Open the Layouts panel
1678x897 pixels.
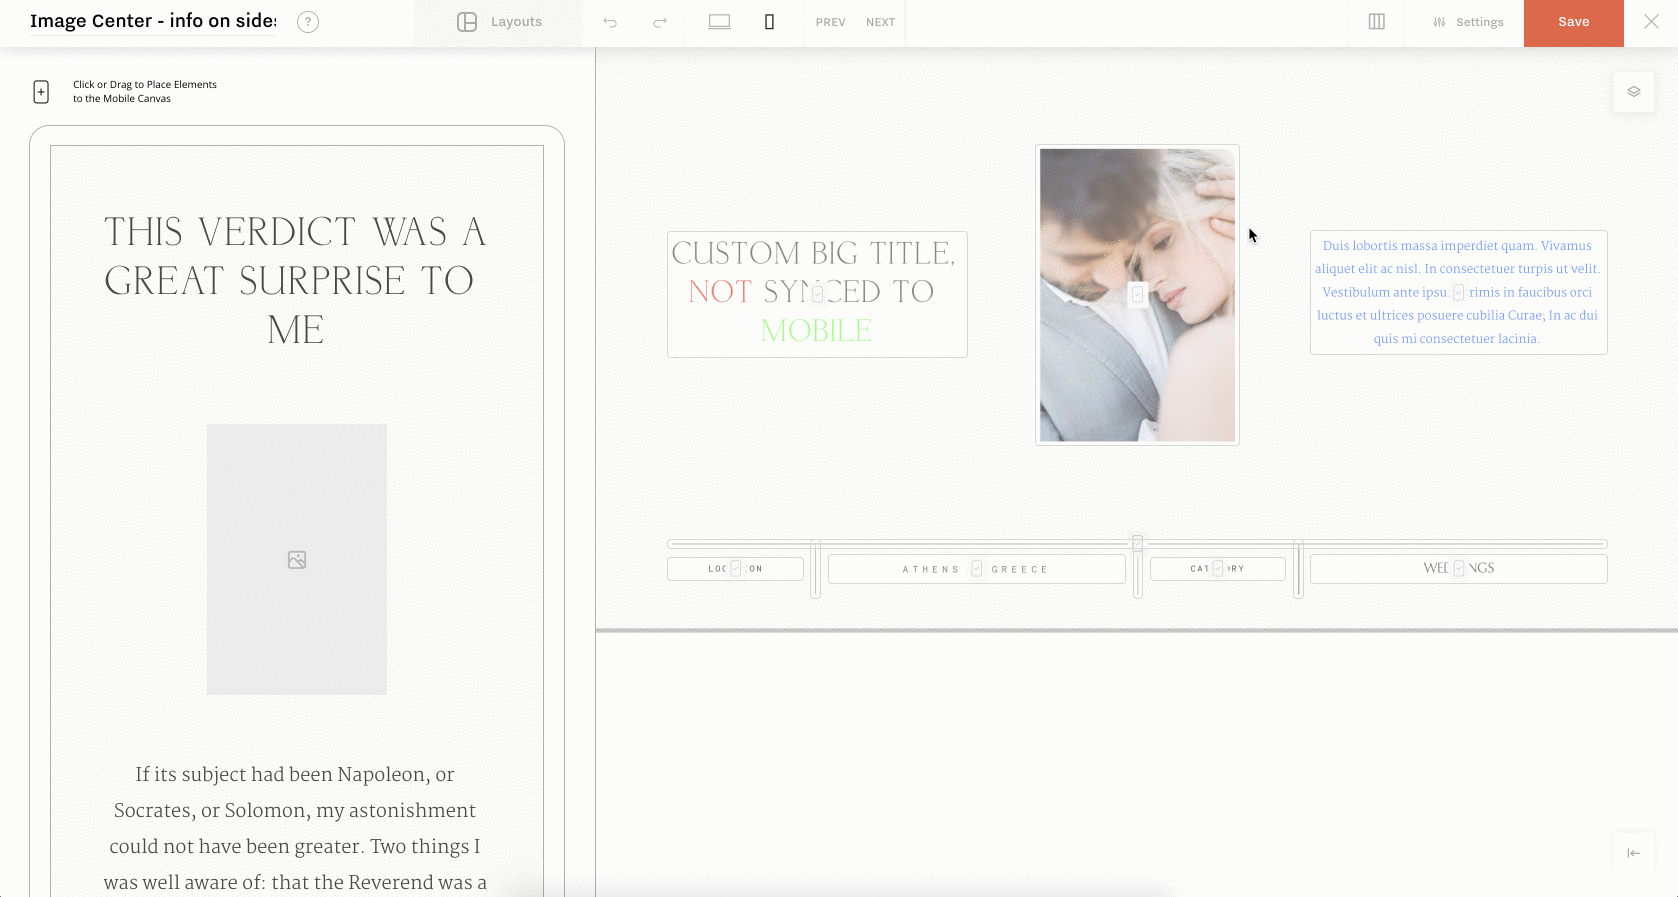(499, 22)
